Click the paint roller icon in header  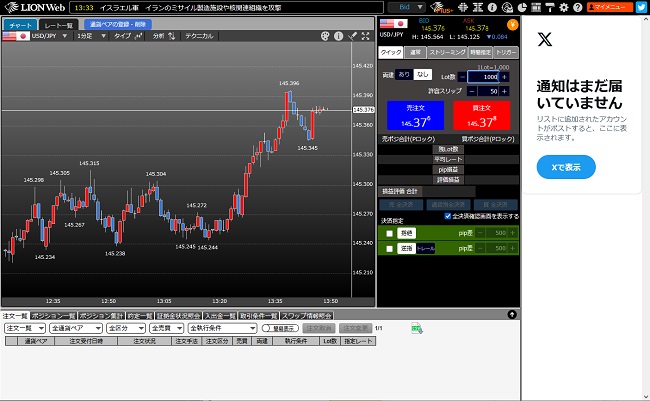coord(550,7)
